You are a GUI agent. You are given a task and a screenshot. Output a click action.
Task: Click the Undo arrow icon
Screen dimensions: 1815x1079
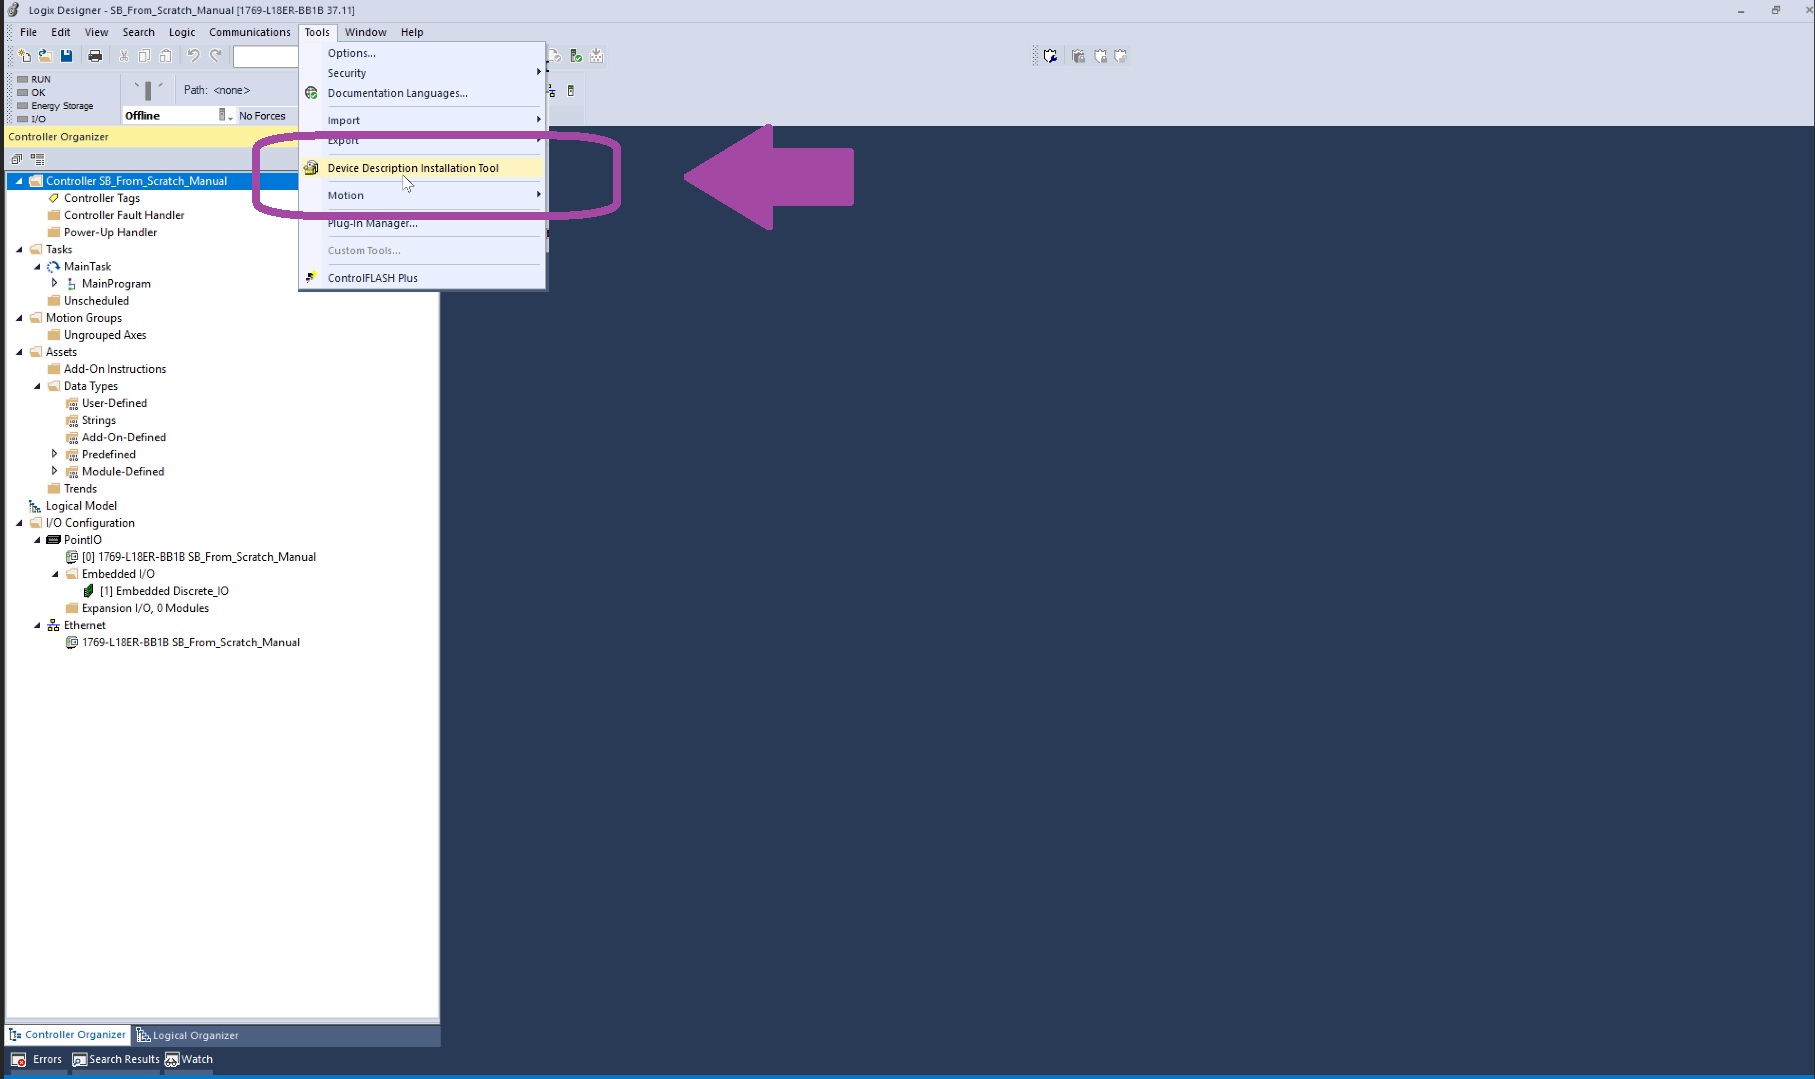[x=193, y=56]
